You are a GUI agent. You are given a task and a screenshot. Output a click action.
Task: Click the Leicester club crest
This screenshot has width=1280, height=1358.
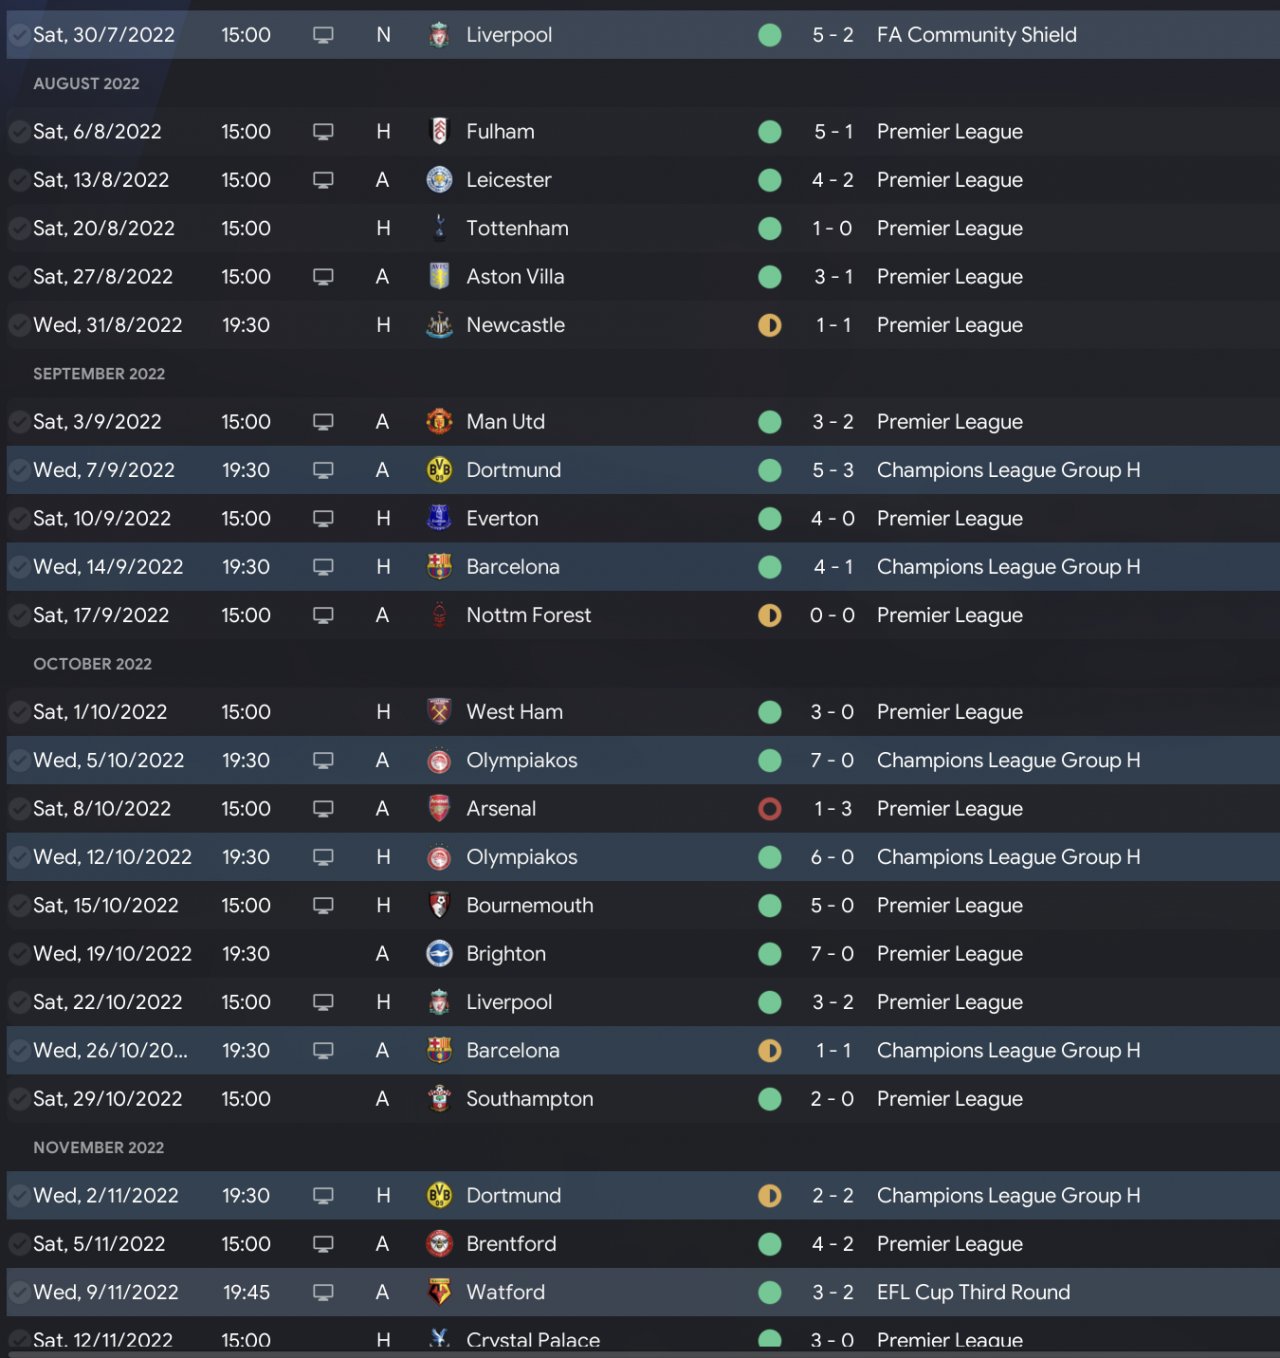439,180
